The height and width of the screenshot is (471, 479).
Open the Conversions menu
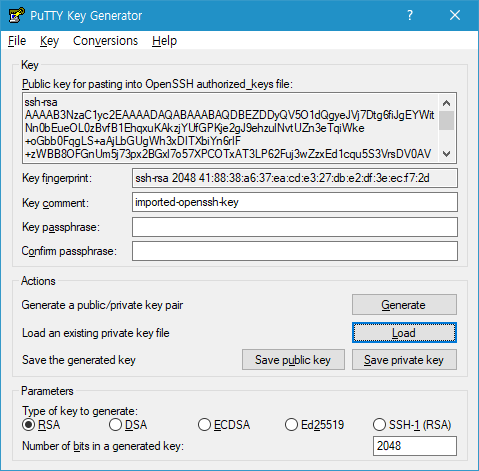(105, 41)
